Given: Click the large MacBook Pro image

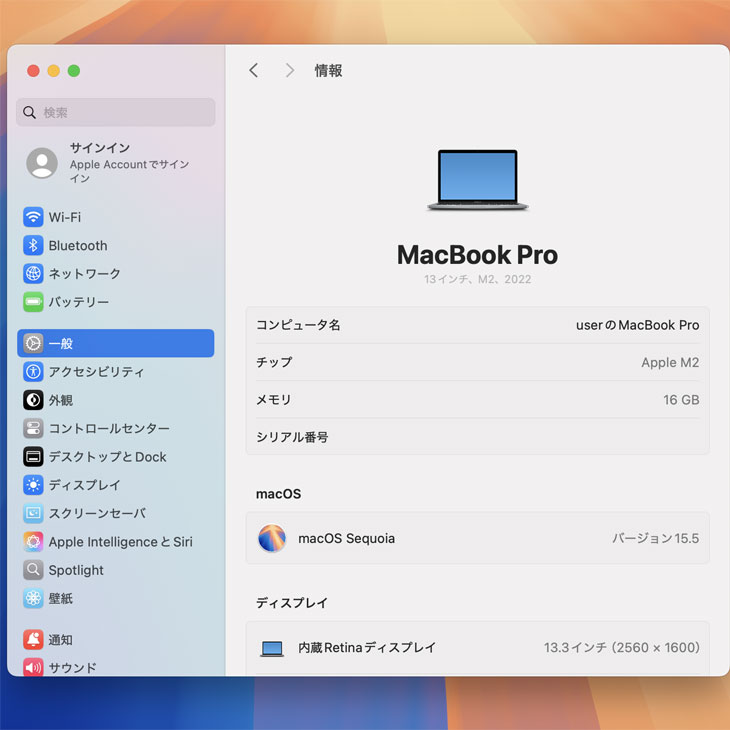Looking at the screenshot, I should point(478,180).
